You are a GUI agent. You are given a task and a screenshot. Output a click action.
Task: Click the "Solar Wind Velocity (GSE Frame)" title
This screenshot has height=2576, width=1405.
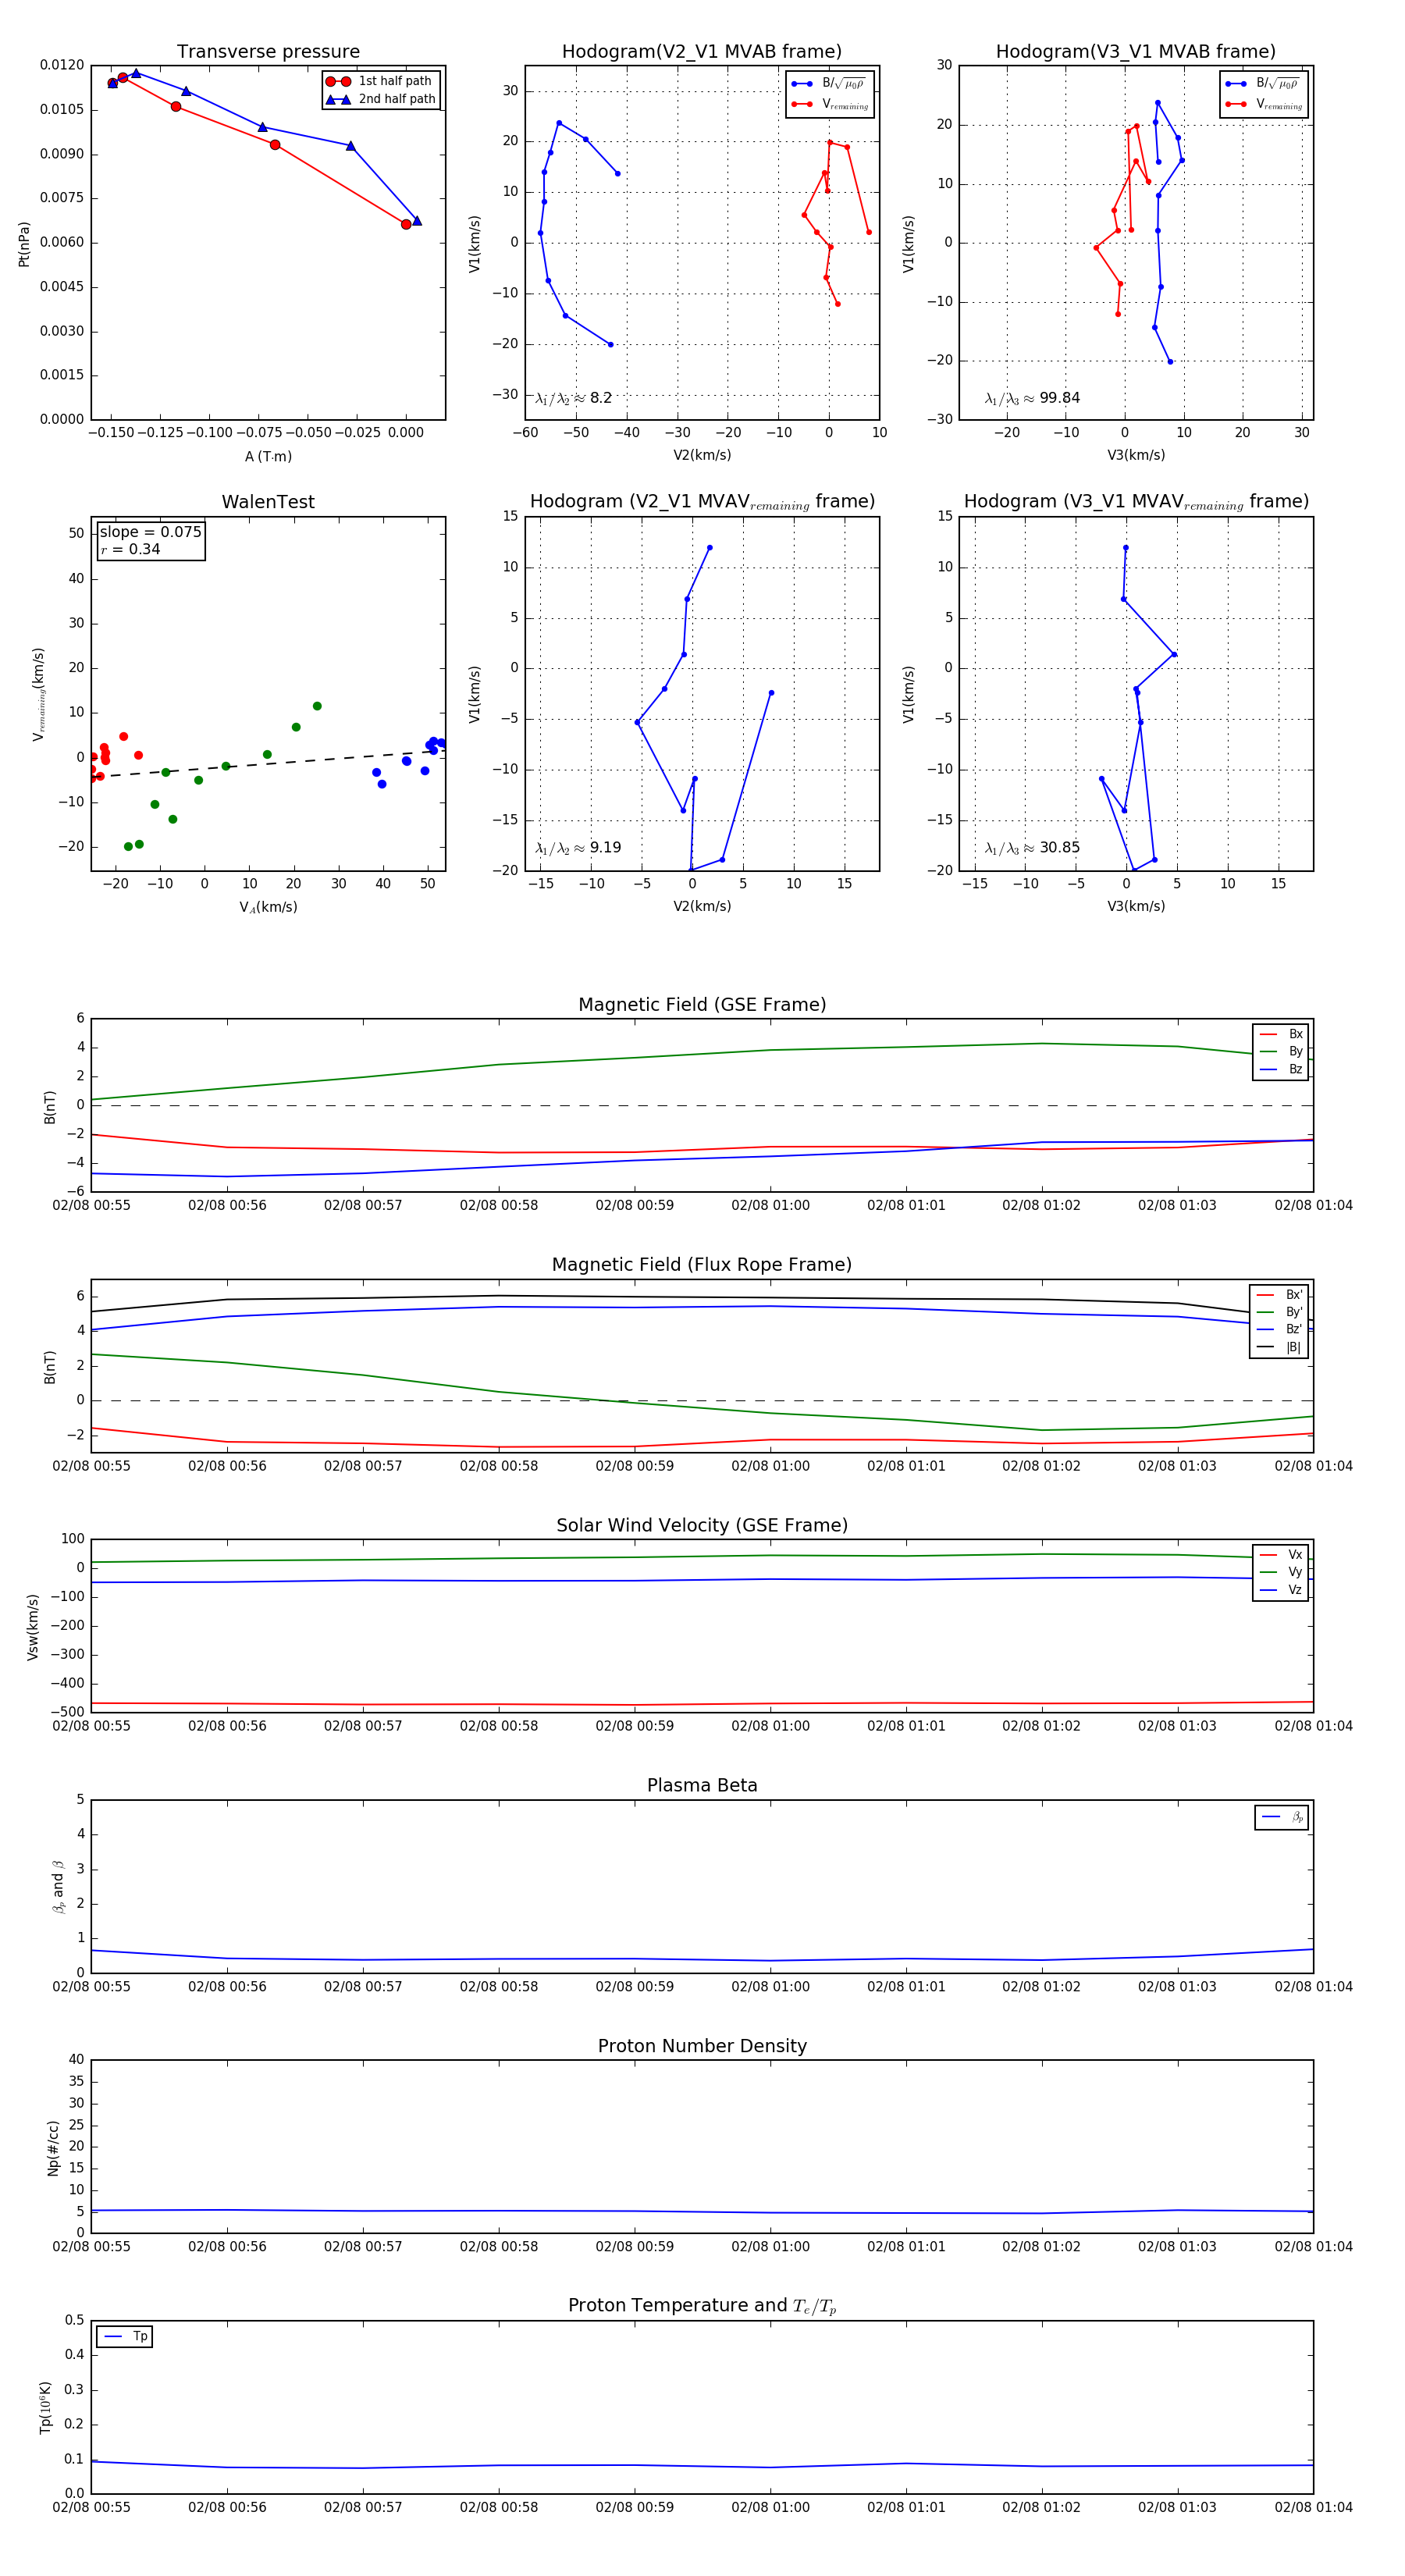(x=702, y=1525)
